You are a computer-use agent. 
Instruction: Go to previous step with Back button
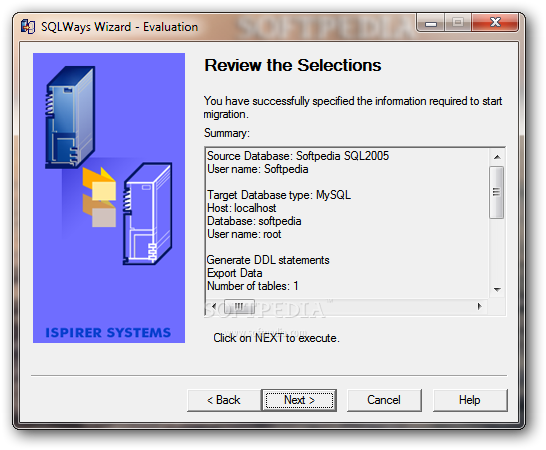[x=224, y=400]
